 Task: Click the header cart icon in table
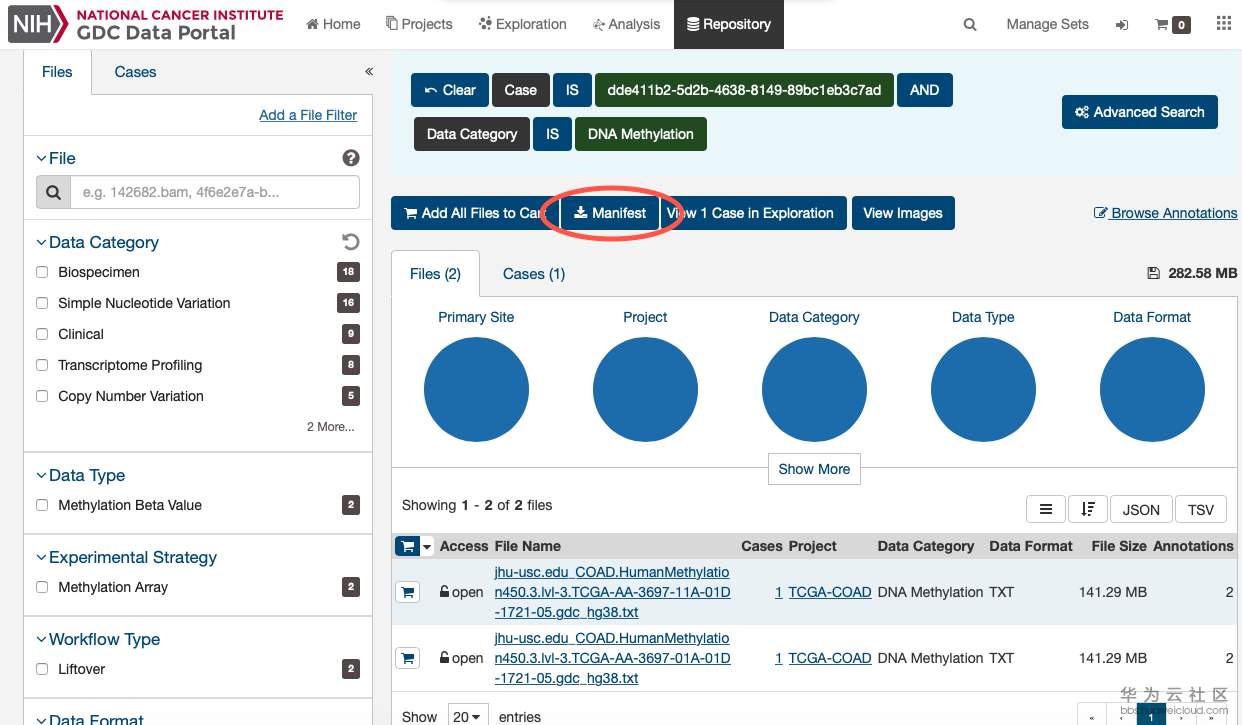pos(407,546)
